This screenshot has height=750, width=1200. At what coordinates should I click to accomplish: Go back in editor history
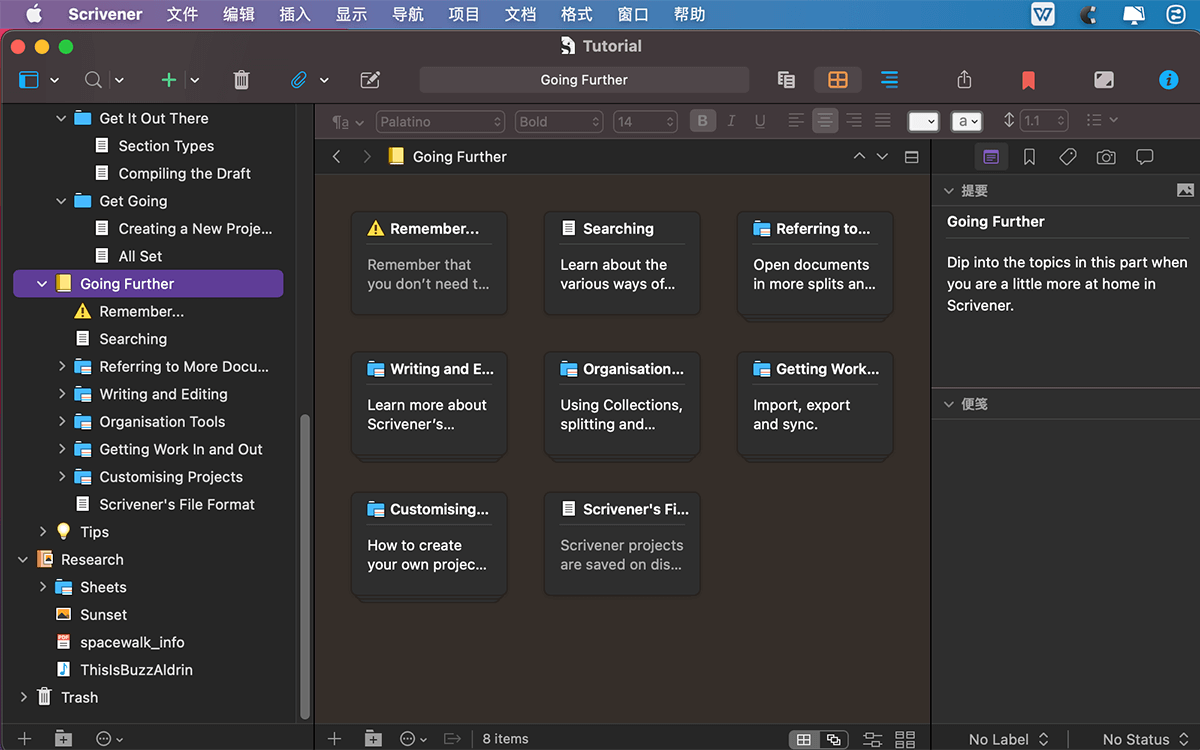pyautogui.click(x=337, y=157)
